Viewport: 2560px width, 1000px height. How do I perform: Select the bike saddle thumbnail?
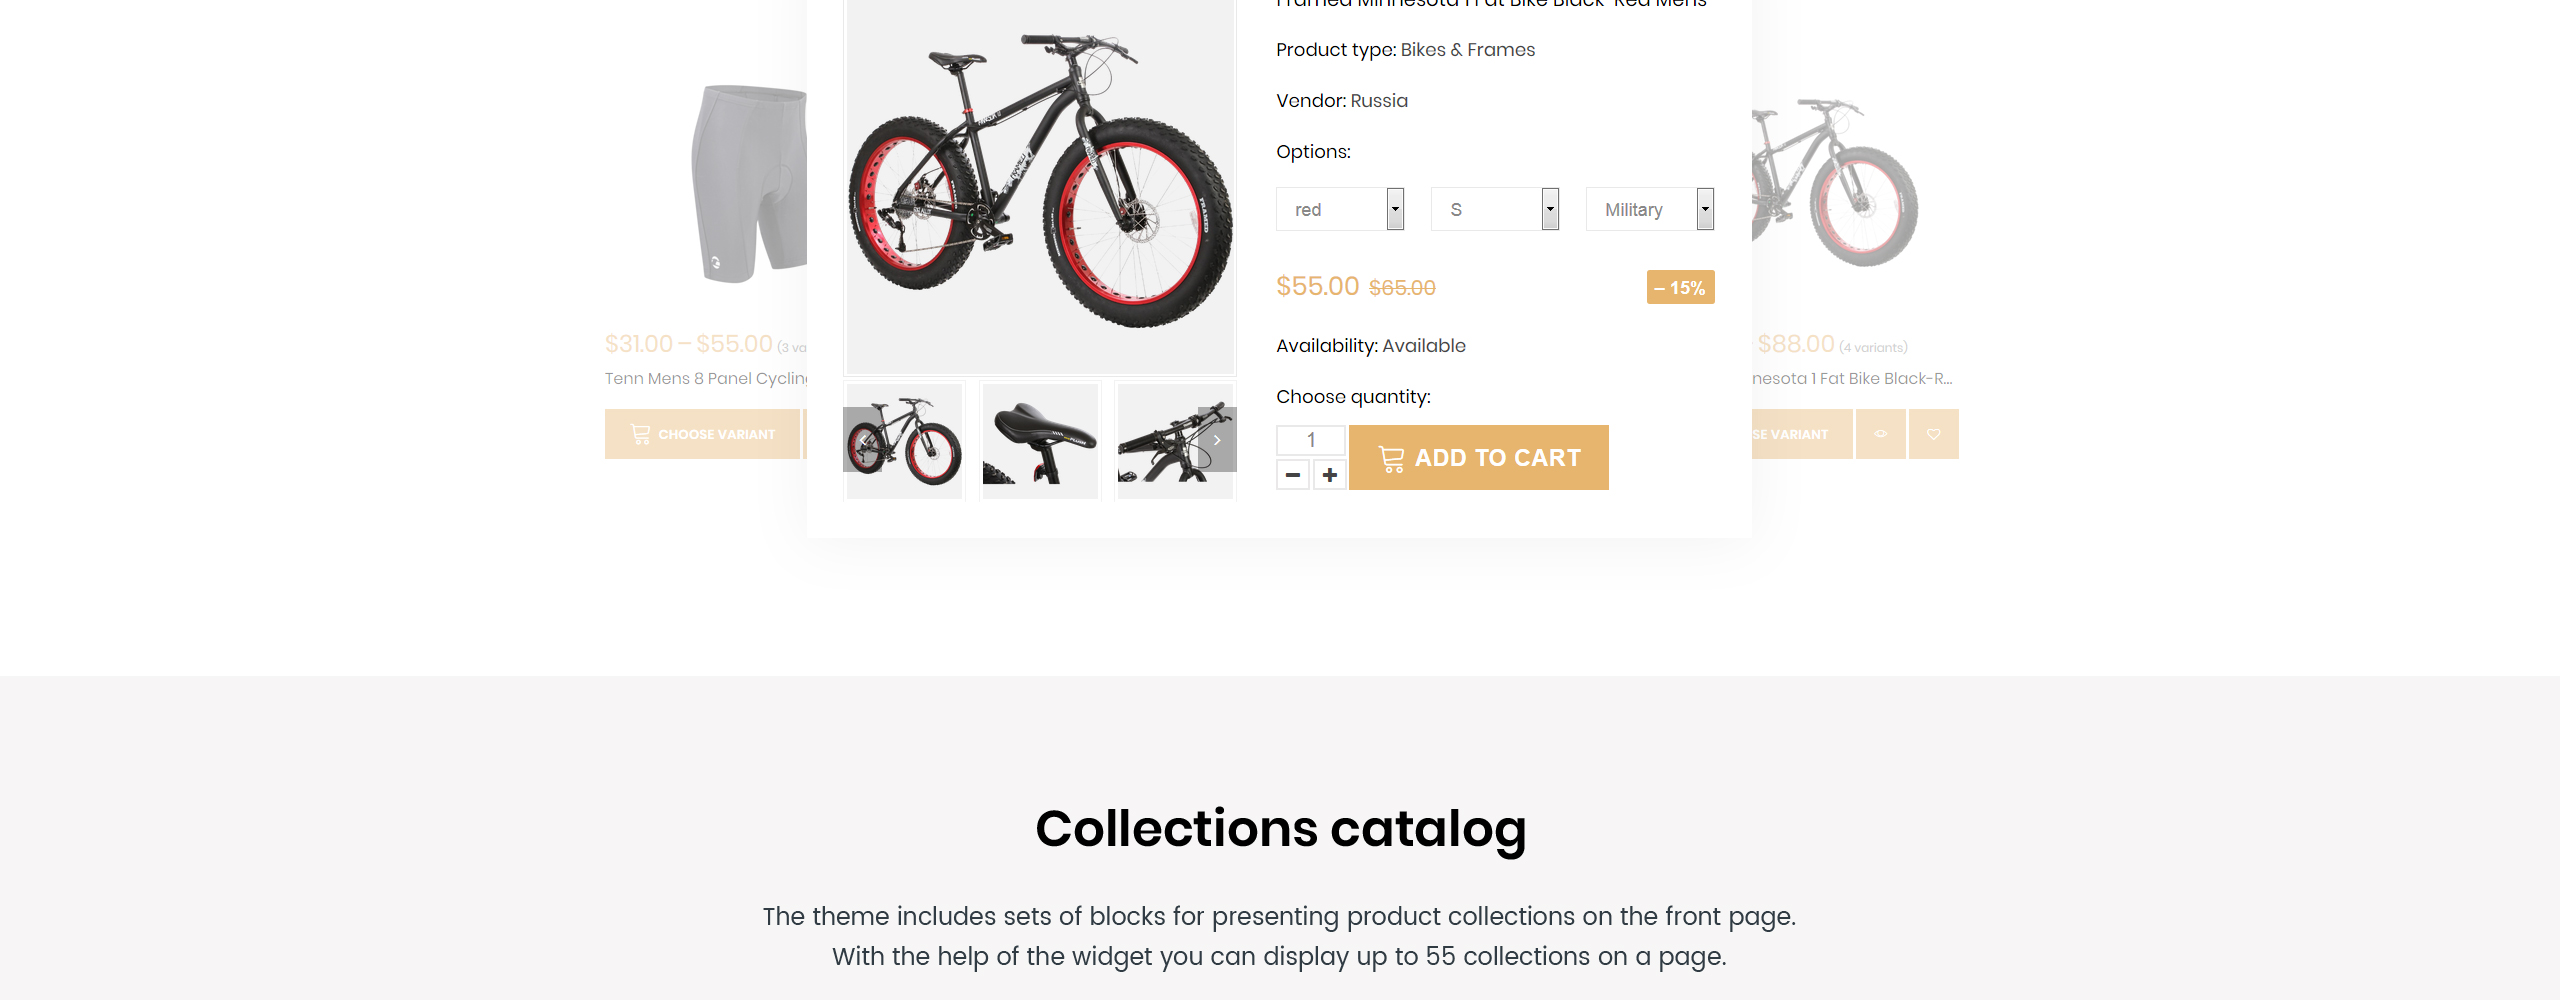[1040, 441]
